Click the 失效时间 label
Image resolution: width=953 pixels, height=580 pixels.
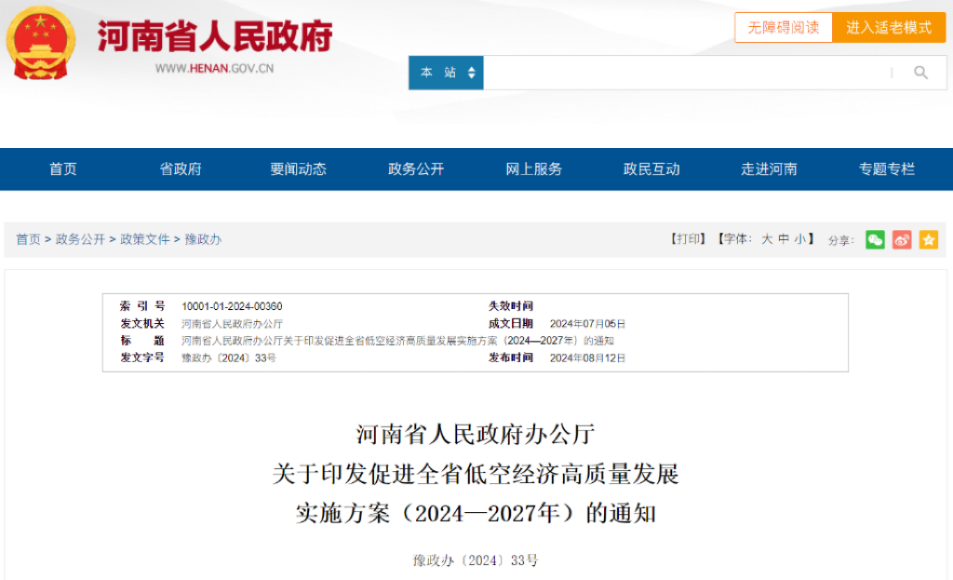coord(511,306)
